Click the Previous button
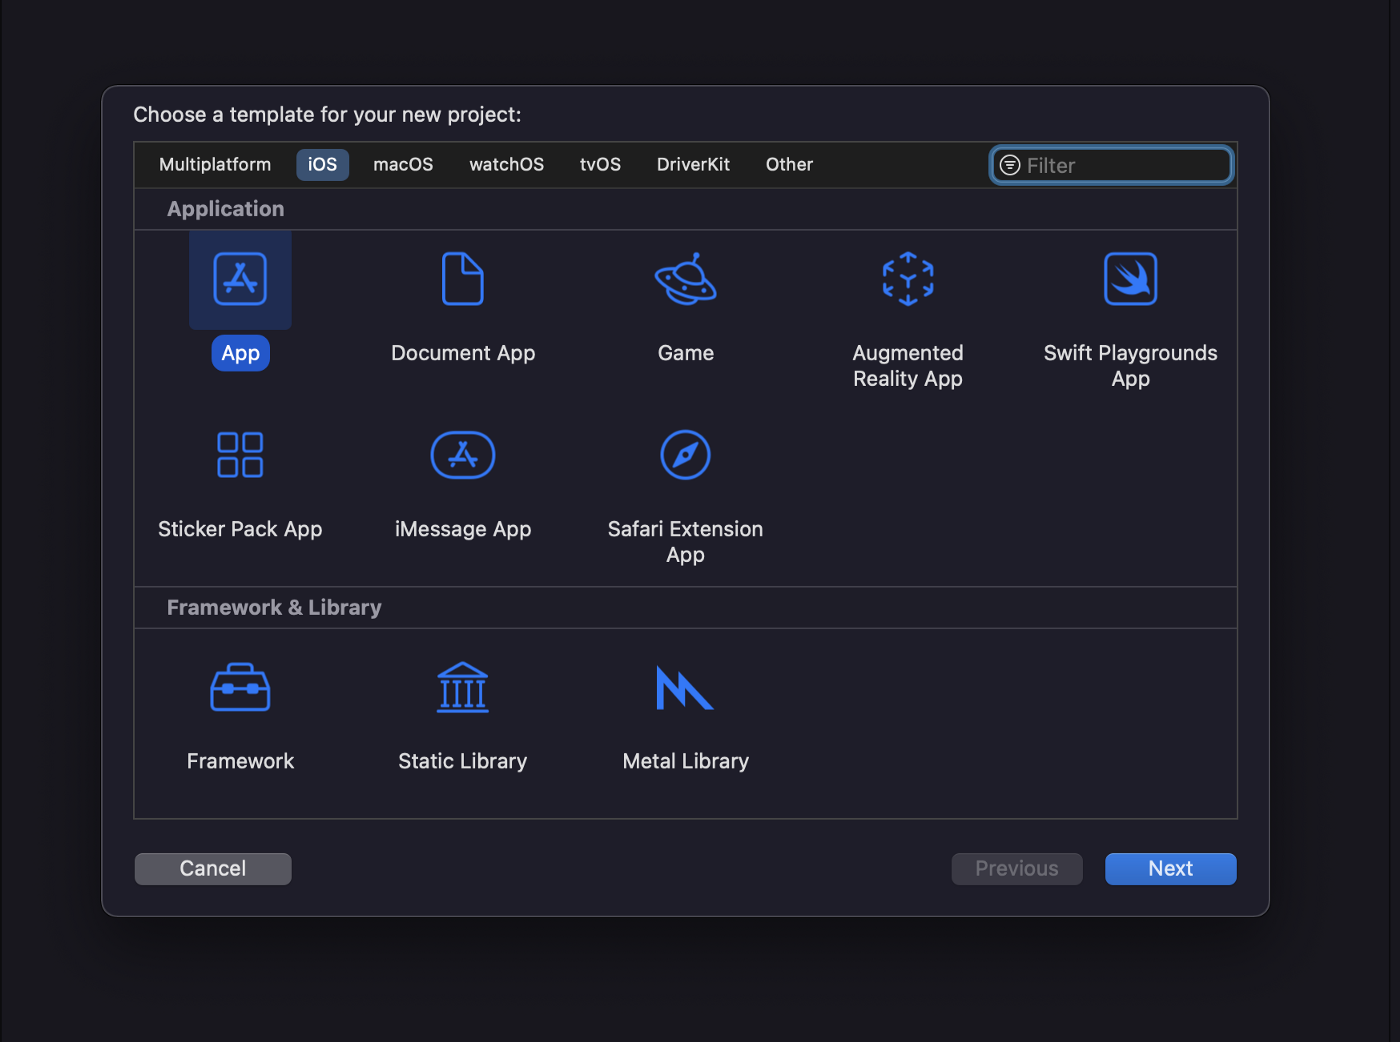Viewport: 1400px width, 1042px height. pos(1017,869)
